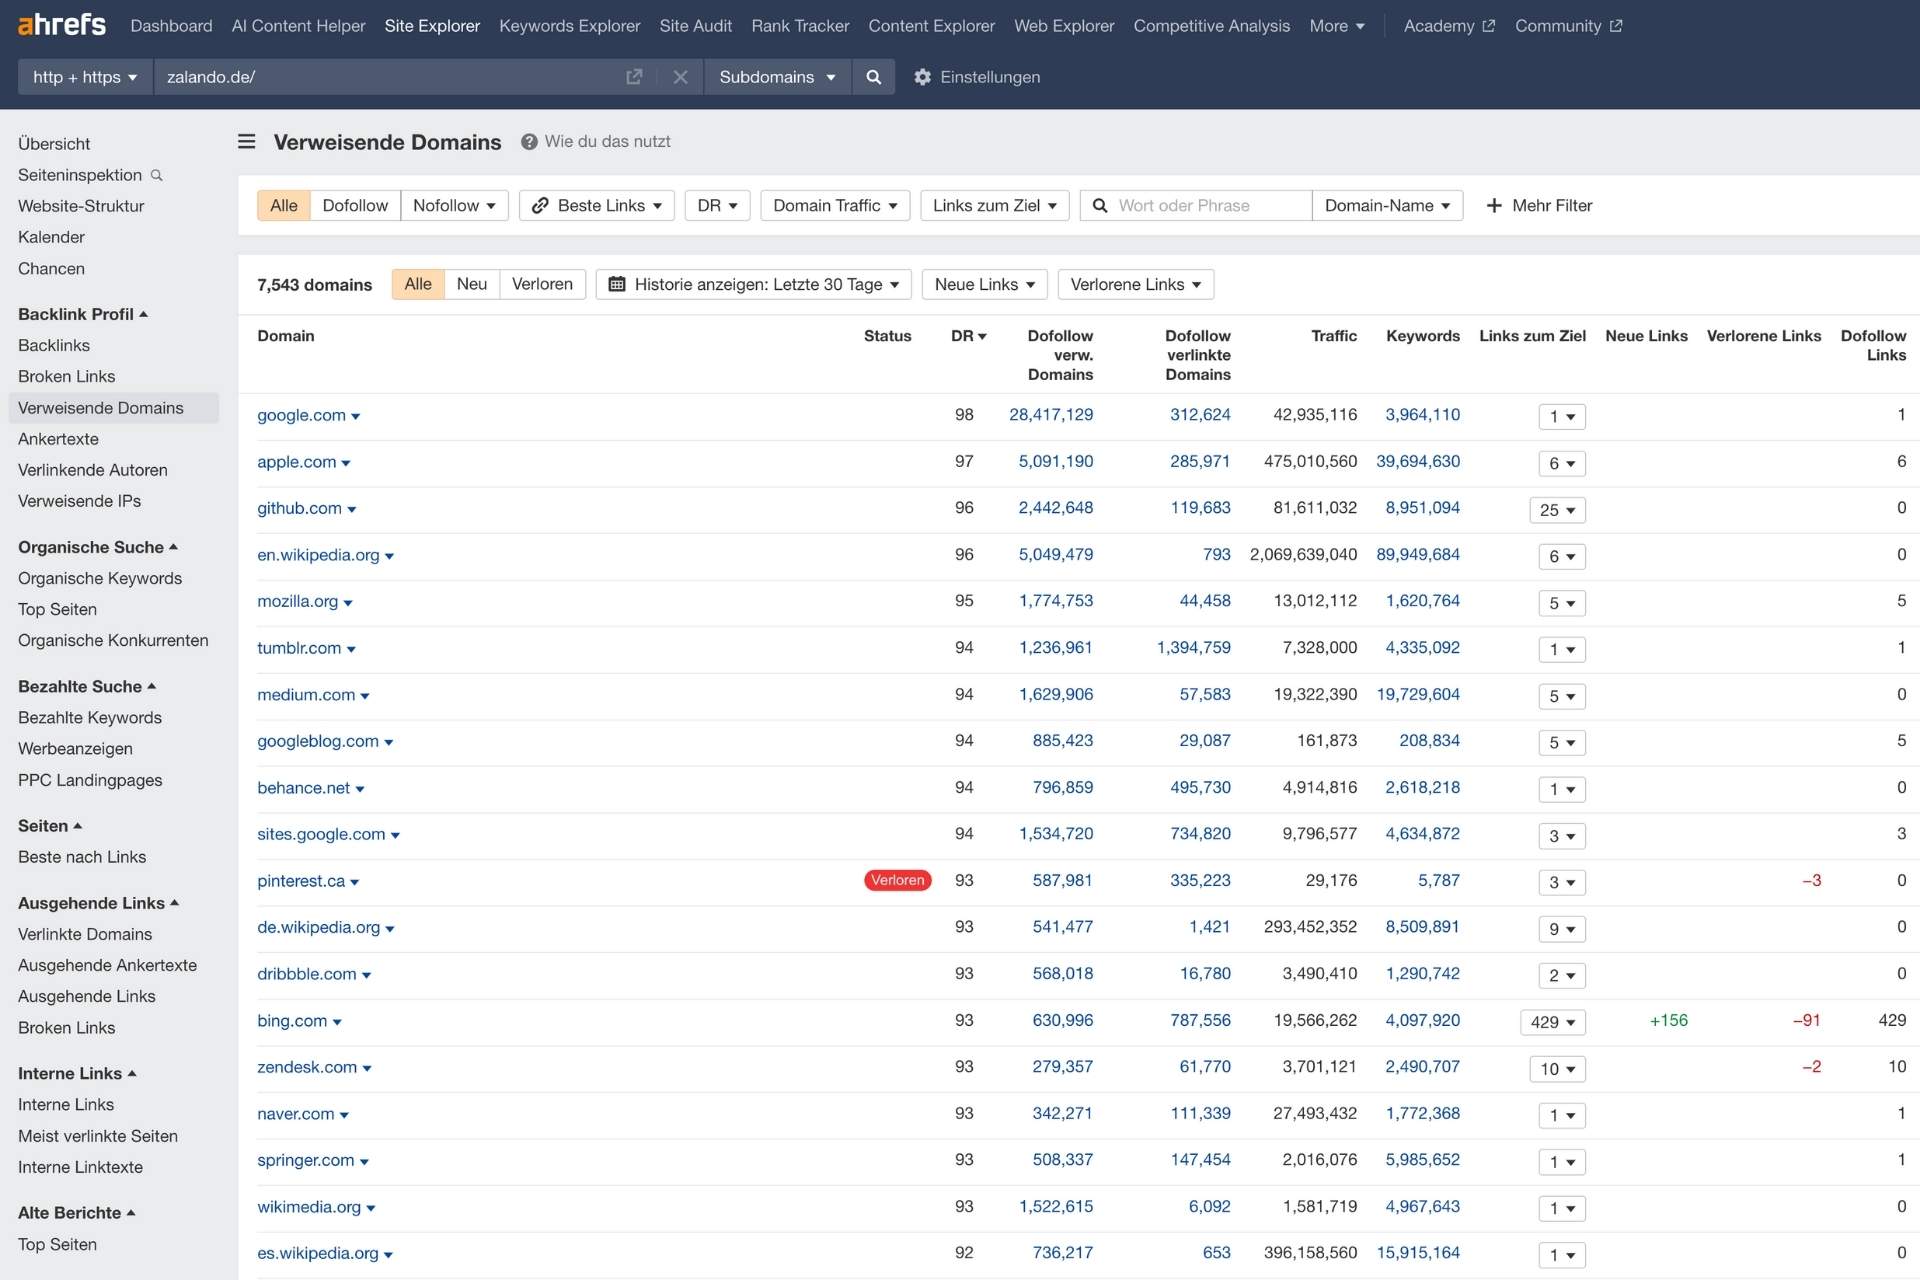This screenshot has width=1920, height=1280.
Task: Open Subdomains mode dropdown
Action: 777,77
